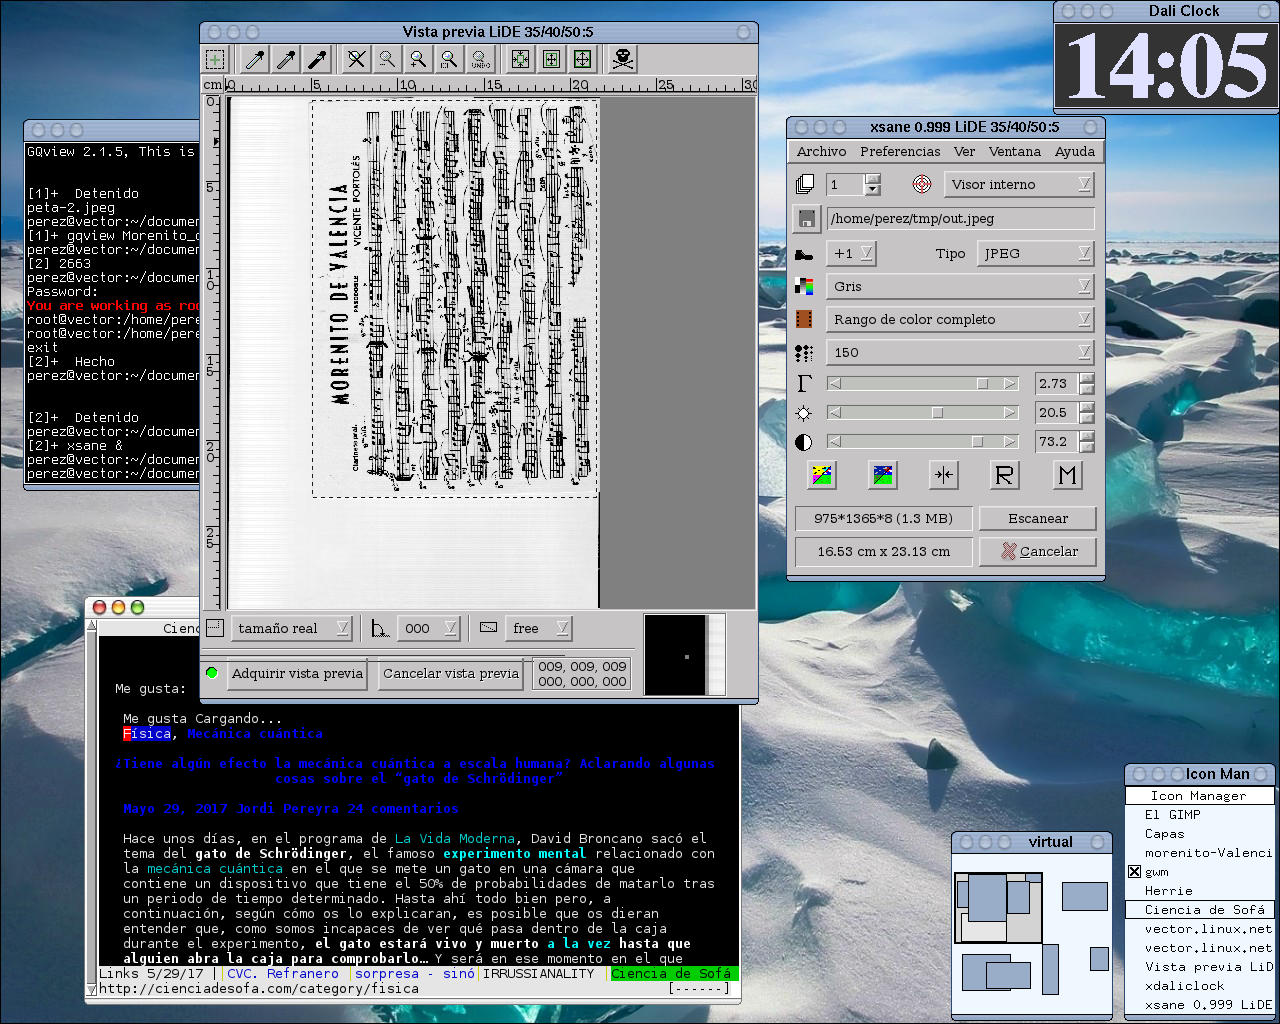Select xdaliclock in the Icon Manager list

[x=1185, y=986]
